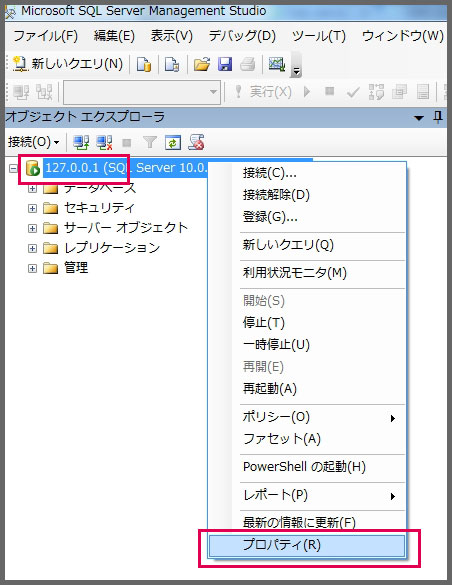Choose 停止(T) from the context menu

tap(307, 322)
